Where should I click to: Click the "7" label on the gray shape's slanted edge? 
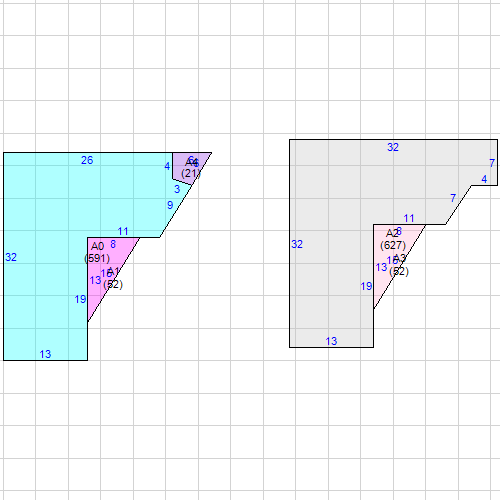point(453,198)
